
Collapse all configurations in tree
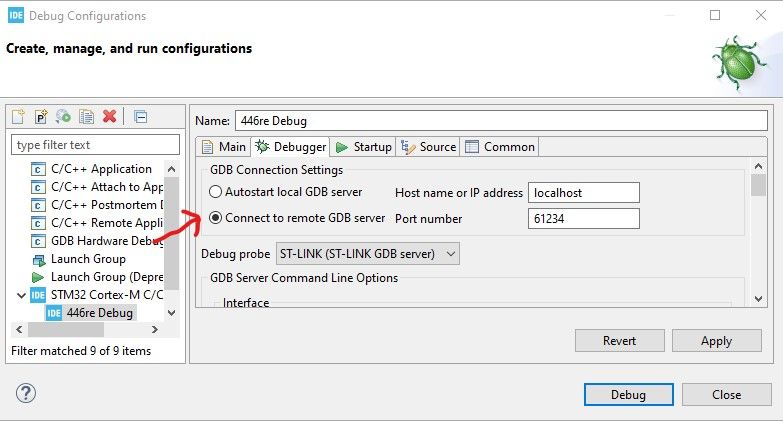(141, 116)
